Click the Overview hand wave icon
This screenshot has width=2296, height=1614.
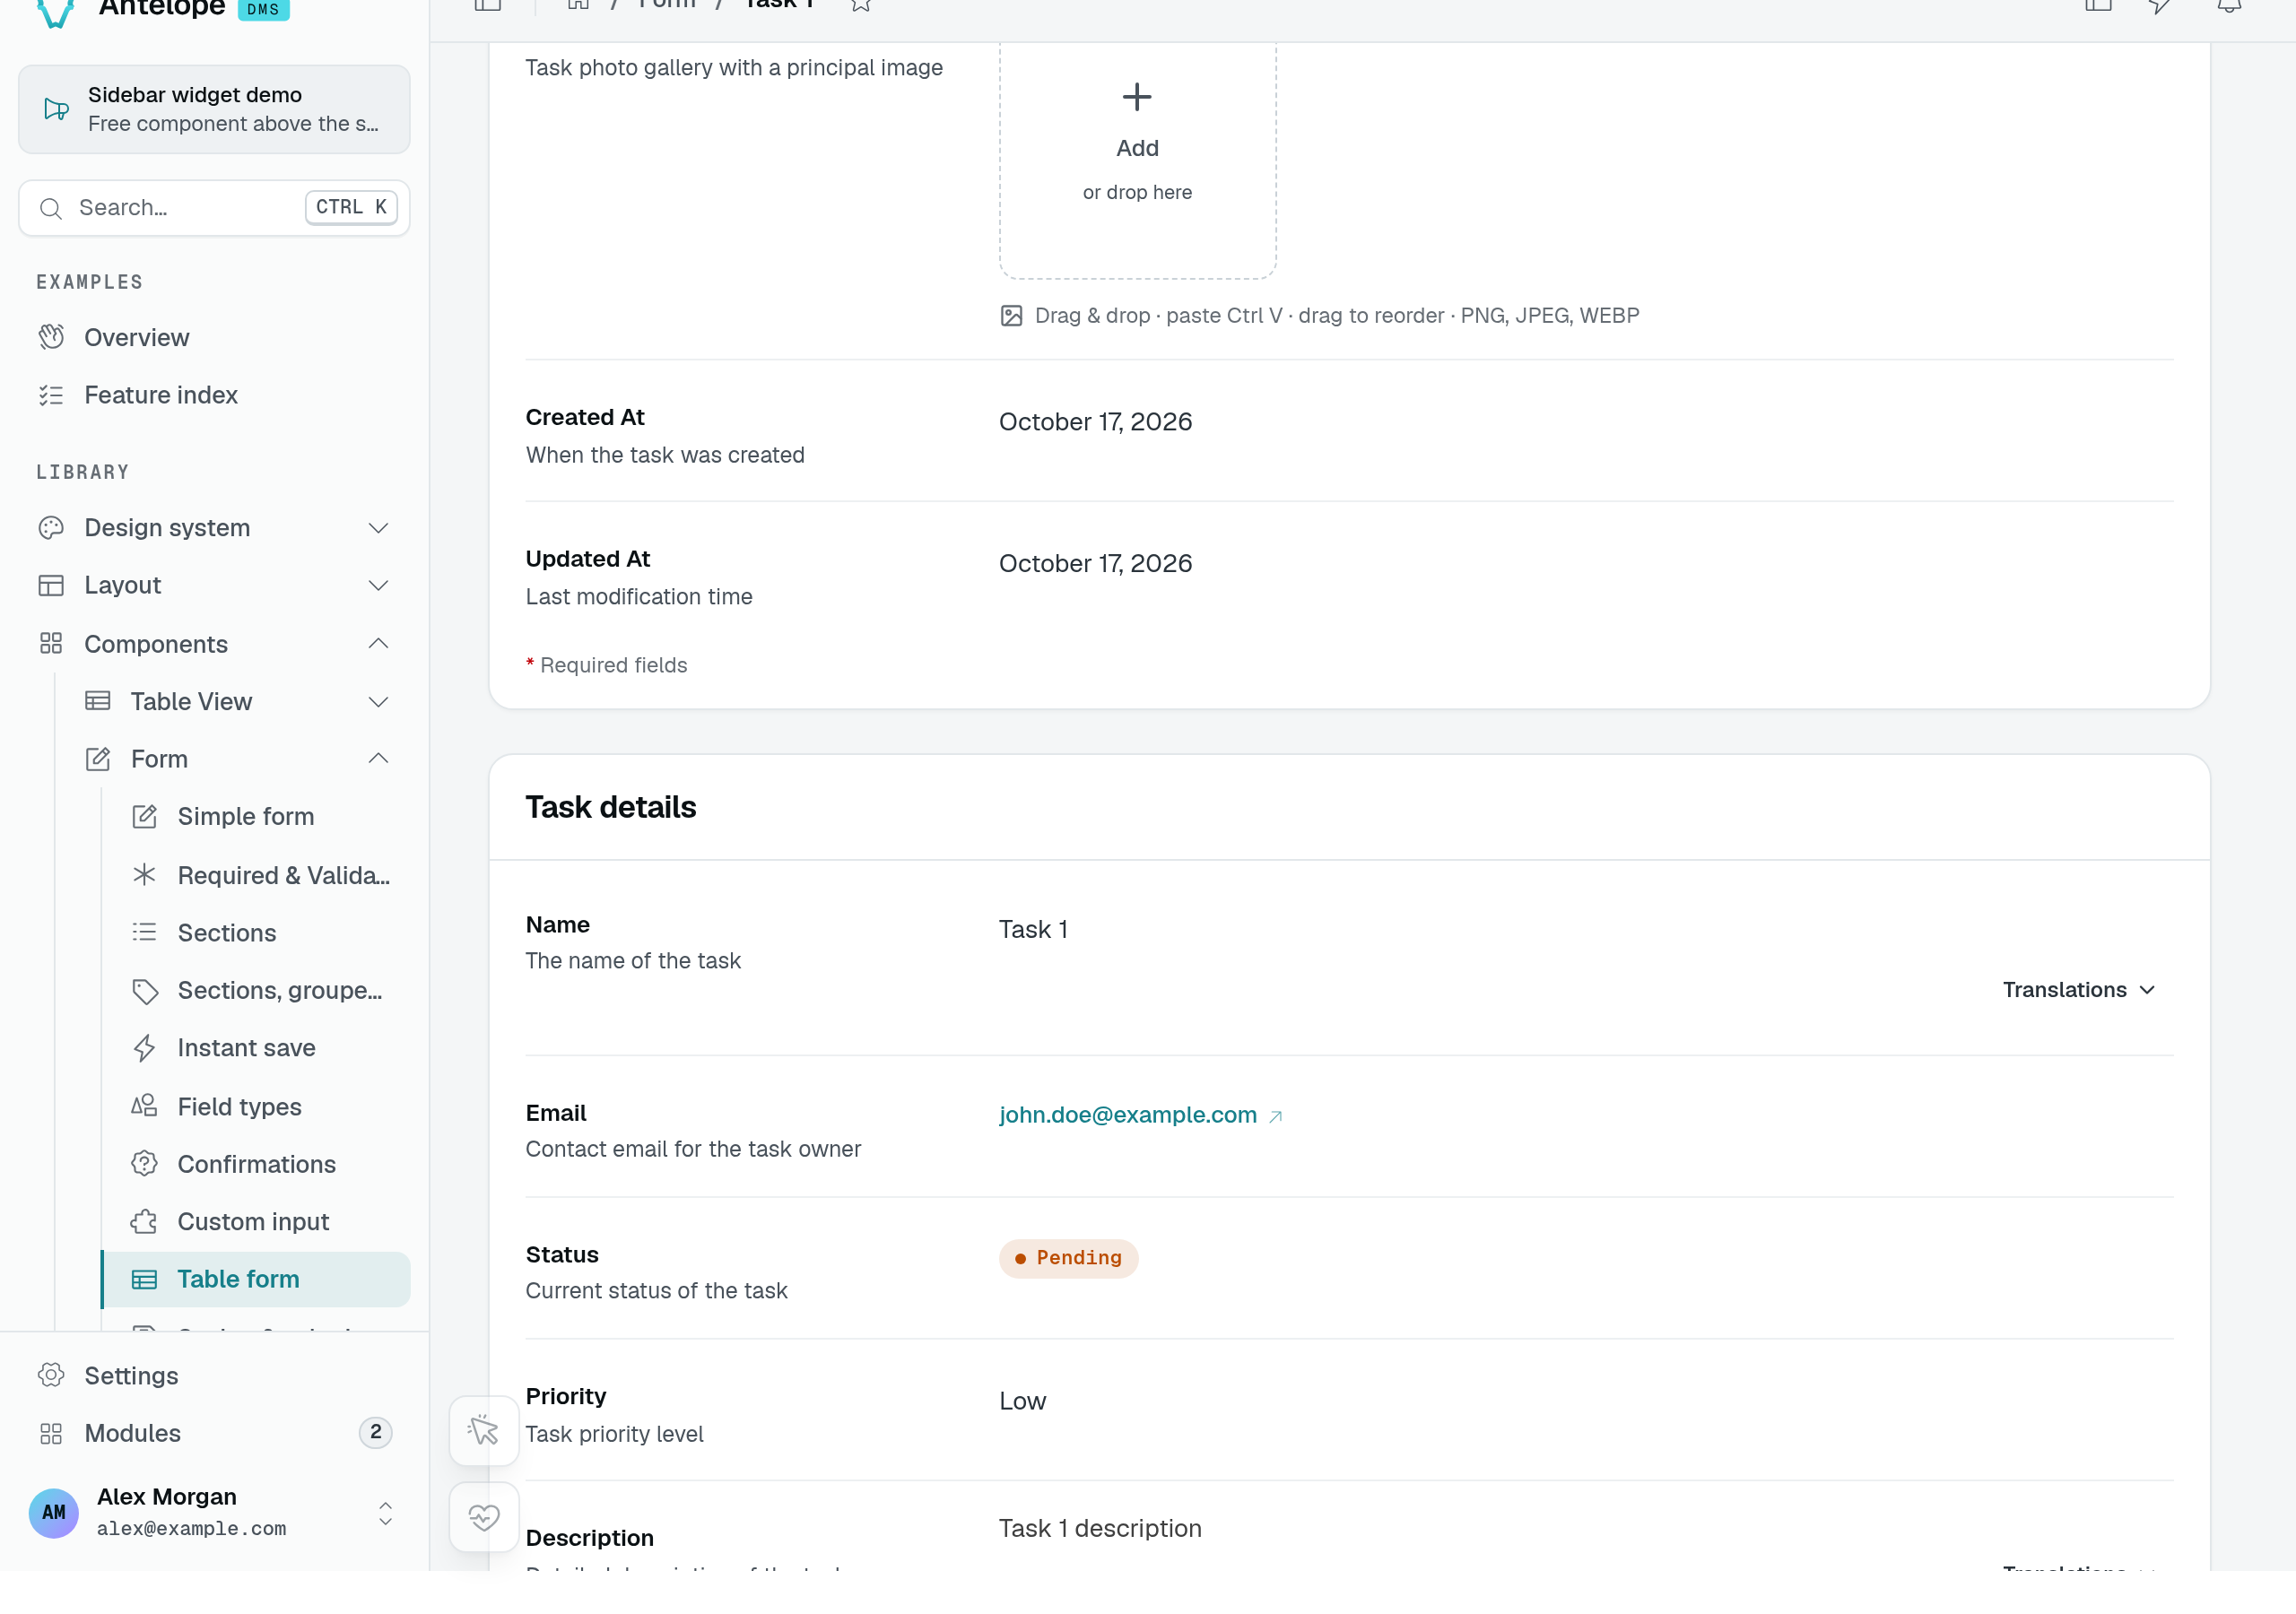tap(51, 337)
